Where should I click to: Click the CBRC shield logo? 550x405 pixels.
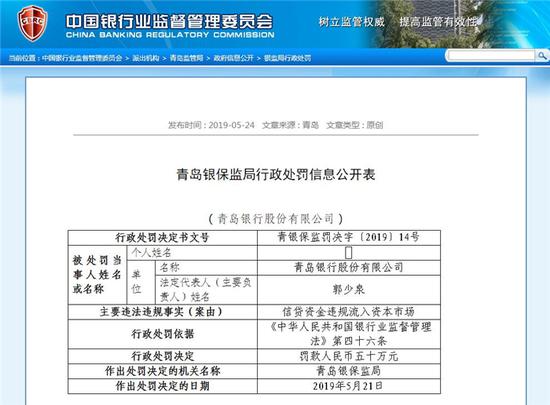(x=32, y=23)
